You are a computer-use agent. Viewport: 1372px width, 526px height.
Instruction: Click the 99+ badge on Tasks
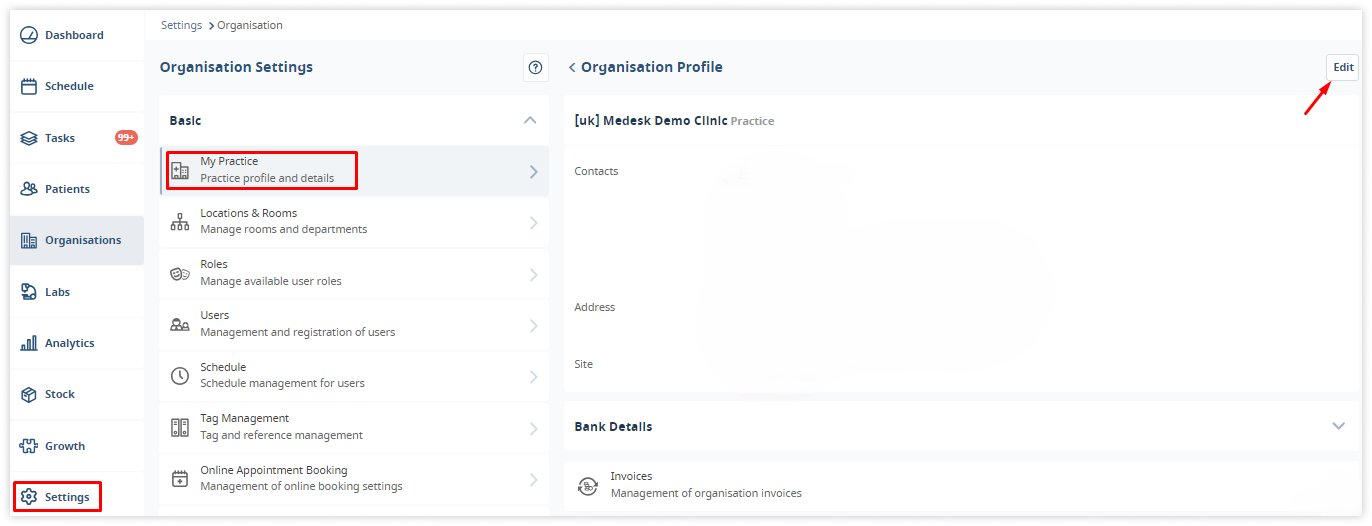[x=126, y=138]
